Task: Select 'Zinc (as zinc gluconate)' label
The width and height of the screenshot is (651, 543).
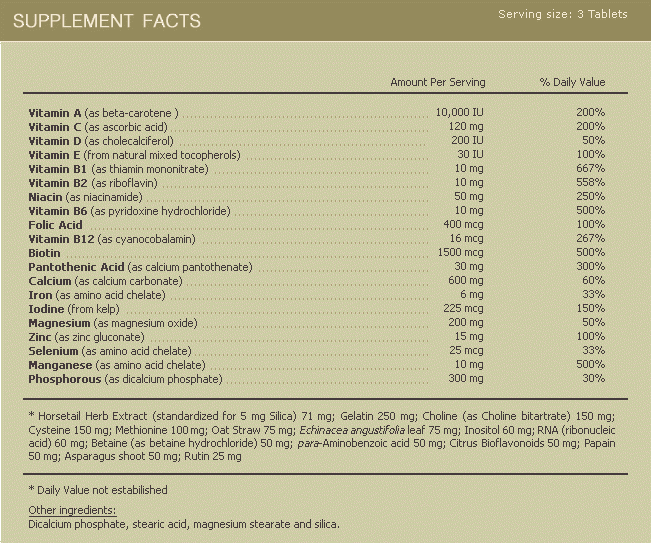Action: pos(86,338)
